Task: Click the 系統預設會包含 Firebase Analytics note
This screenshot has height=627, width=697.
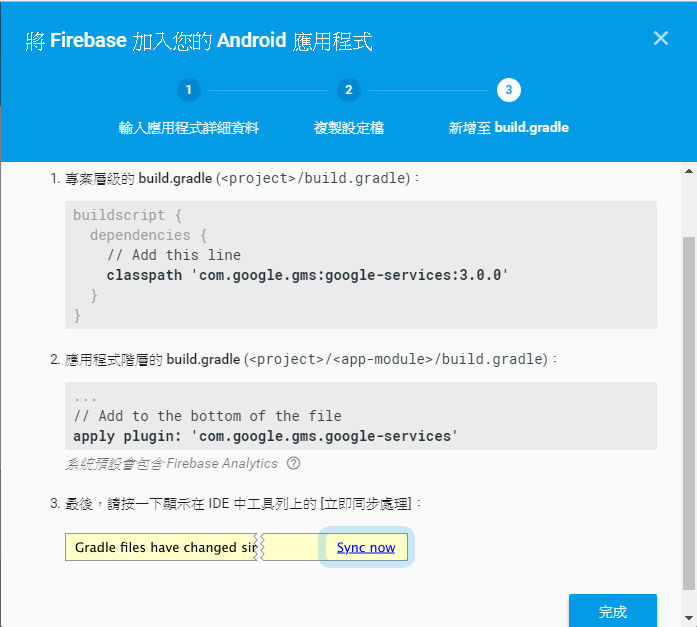Action: coord(172,463)
